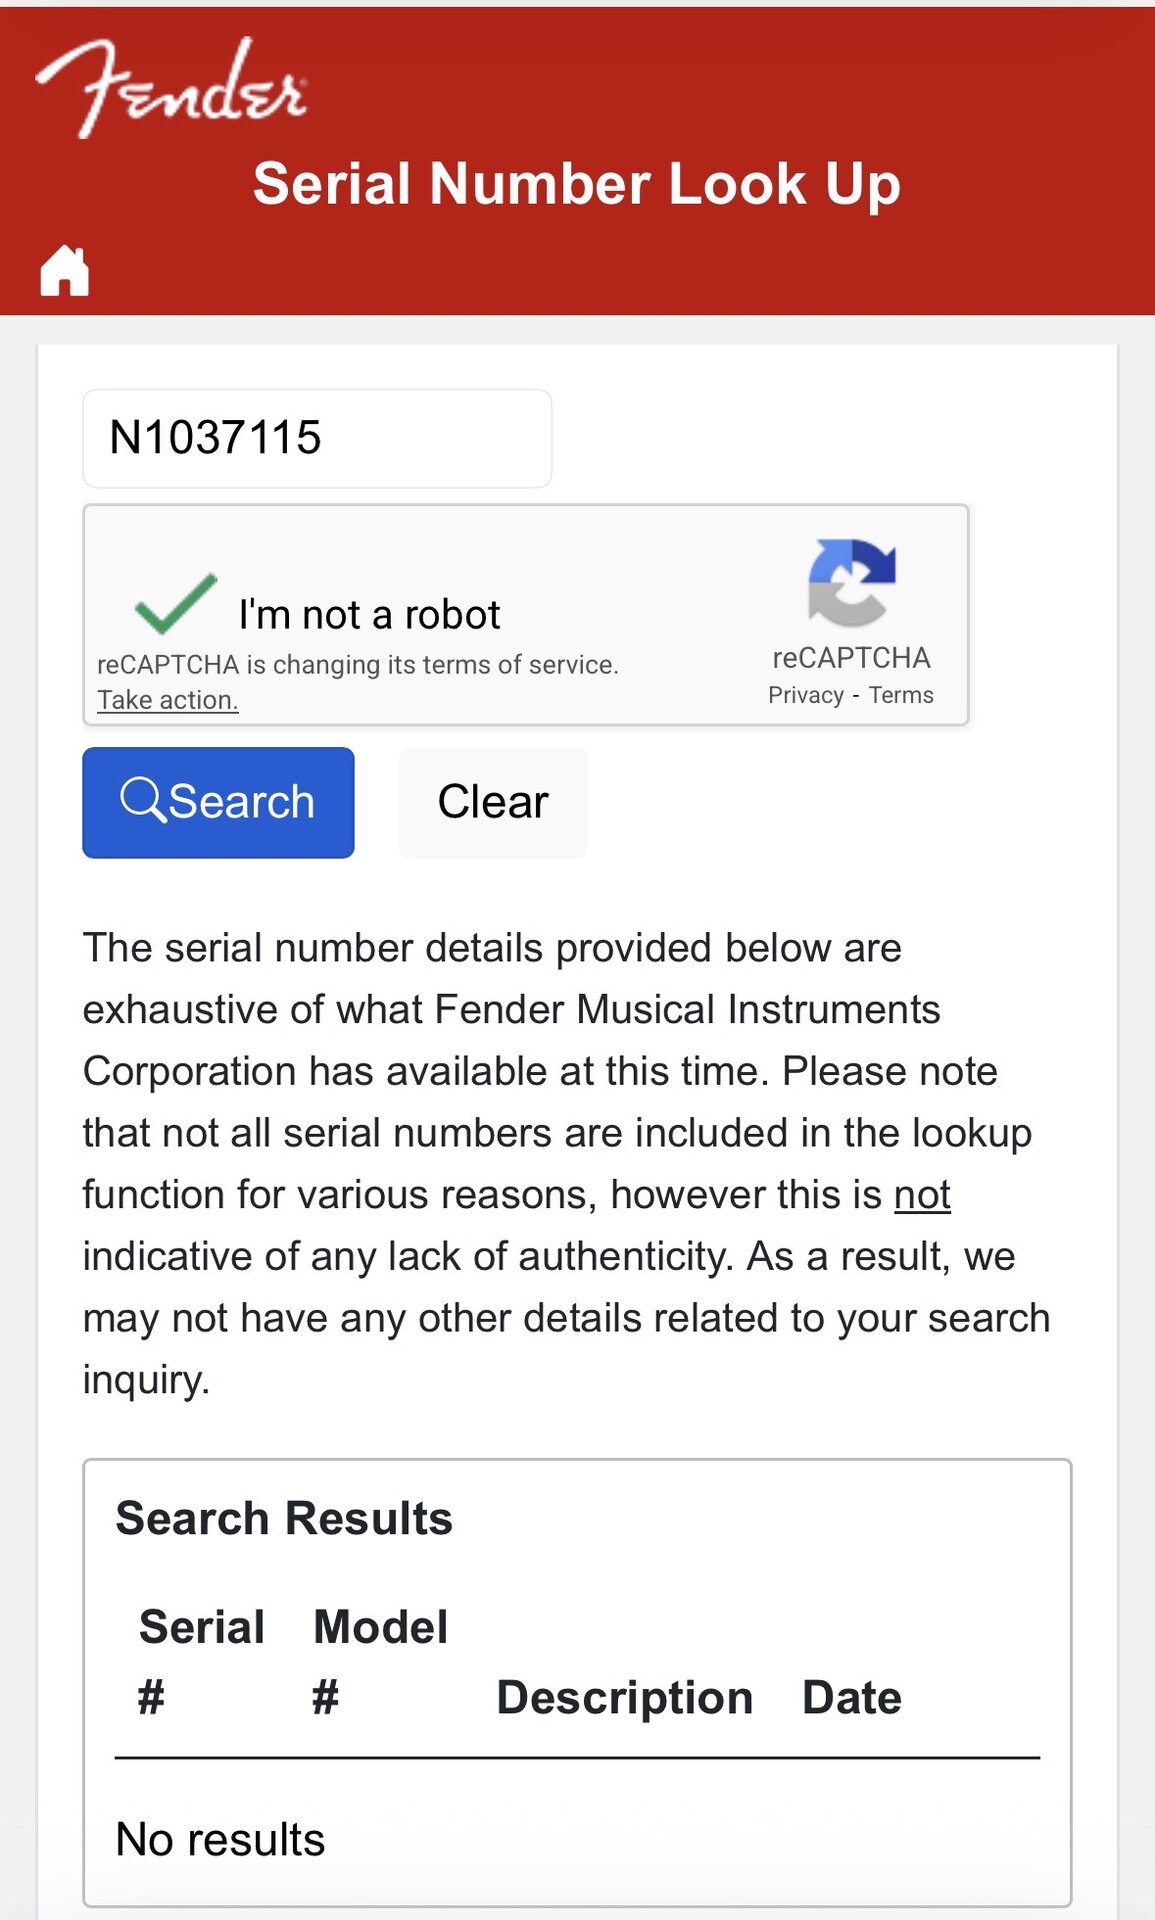Click the Description column header
Viewport: 1155px width, 1920px height.
624,1697
